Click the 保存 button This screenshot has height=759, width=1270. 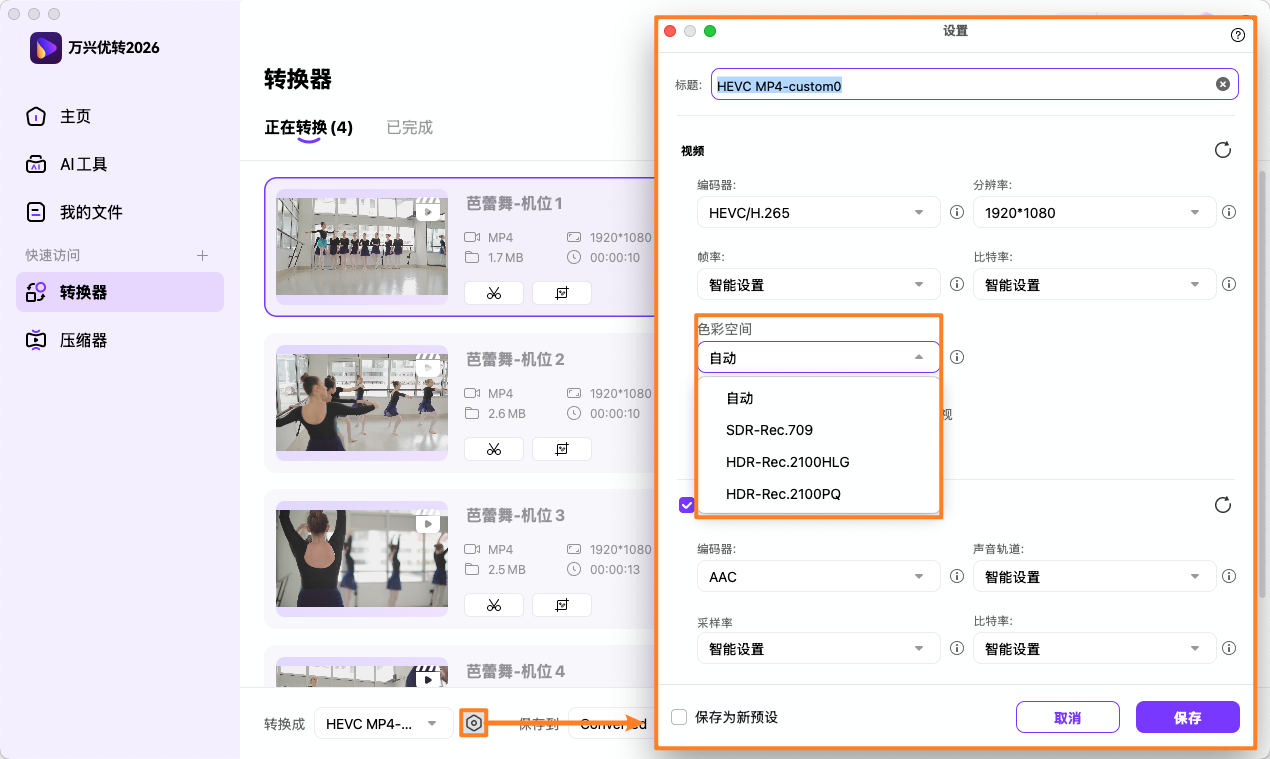point(1188,718)
